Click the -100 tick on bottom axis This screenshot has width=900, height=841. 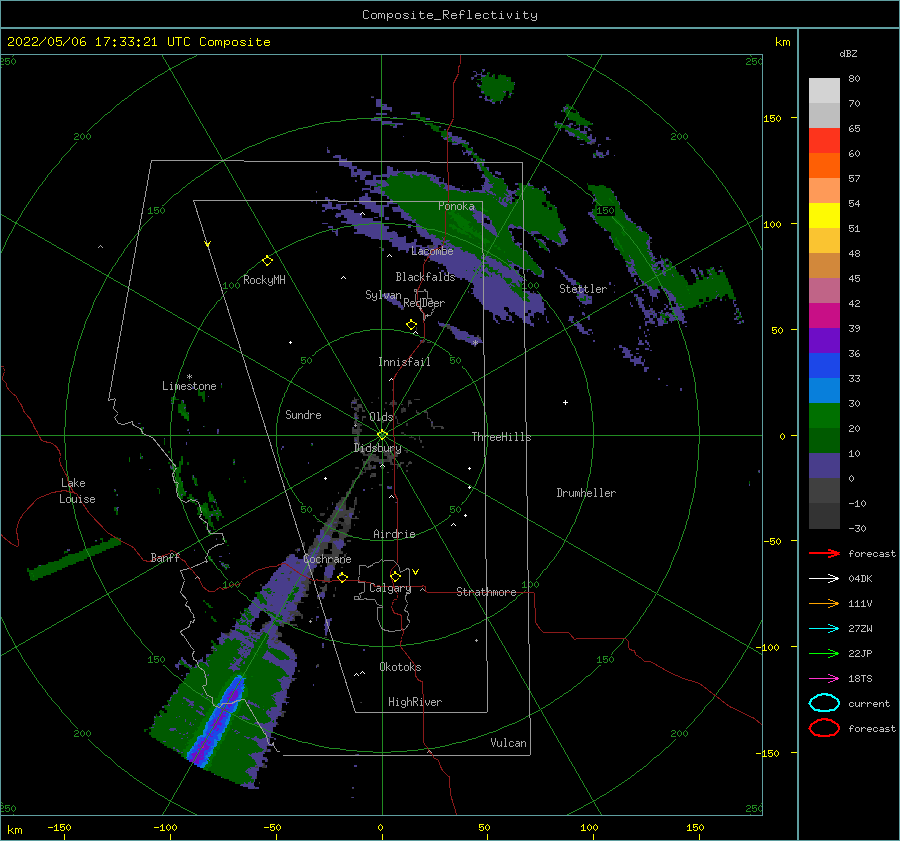point(165,827)
